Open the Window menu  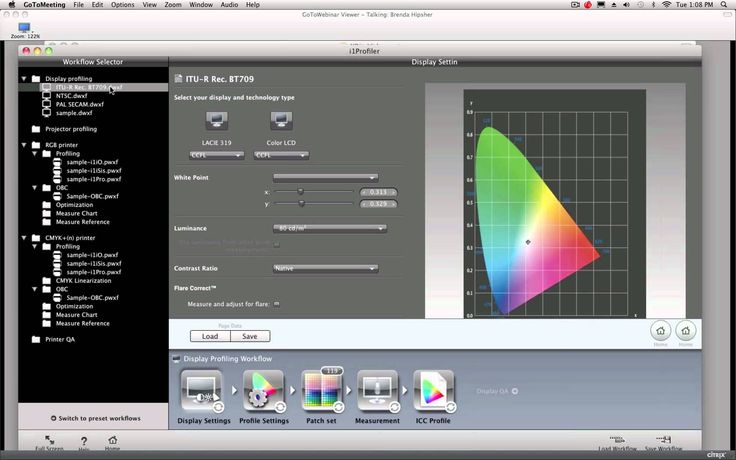point(201,5)
